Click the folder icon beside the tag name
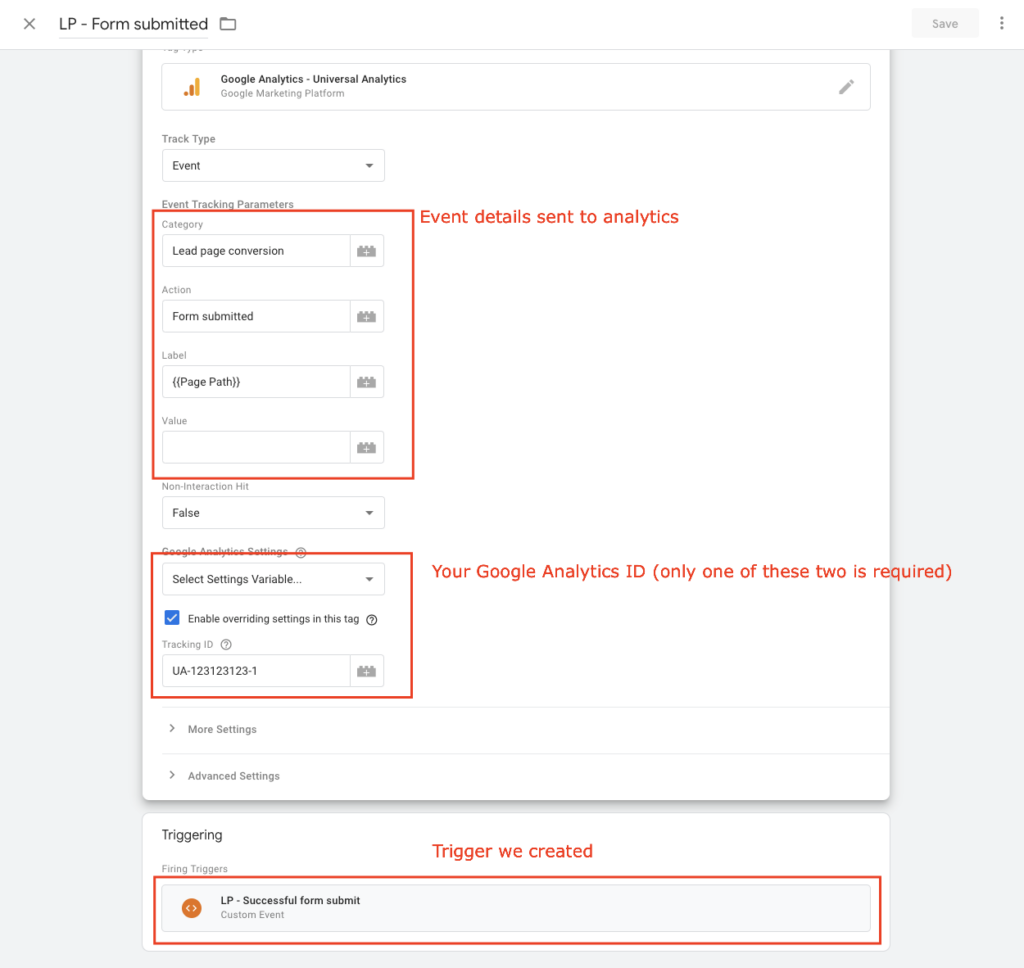Viewport: 1024px width, 968px height. [x=228, y=24]
